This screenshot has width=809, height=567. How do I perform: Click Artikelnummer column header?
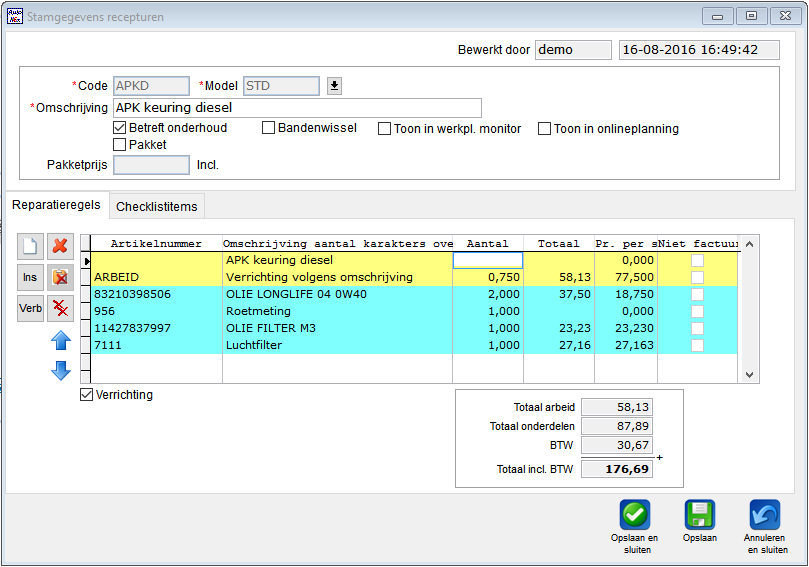point(156,244)
